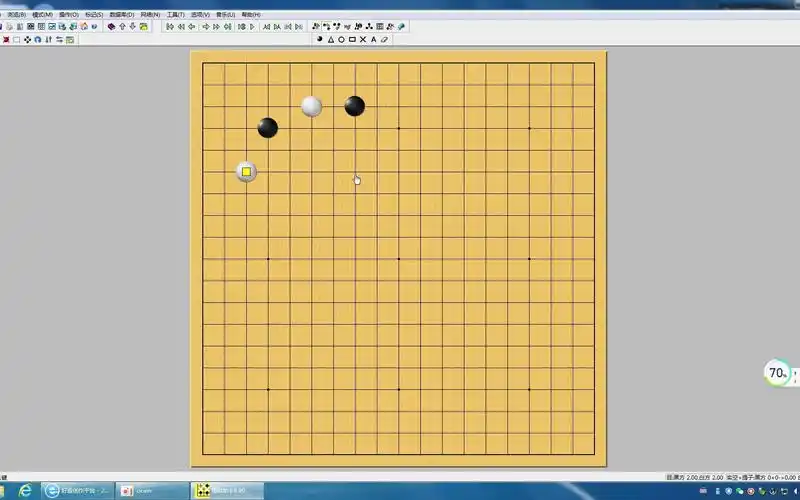Start auto-play with the play triangle

coord(252,27)
